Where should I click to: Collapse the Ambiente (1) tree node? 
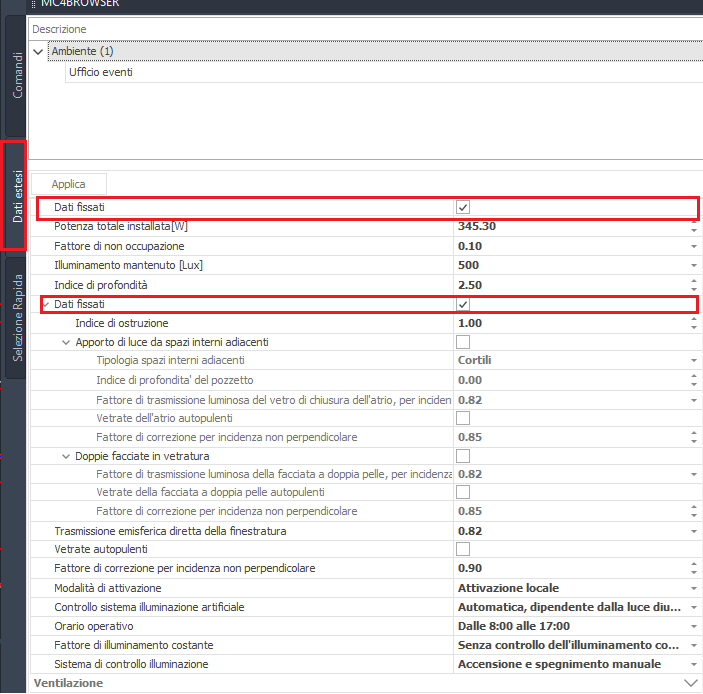[x=39, y=52]
